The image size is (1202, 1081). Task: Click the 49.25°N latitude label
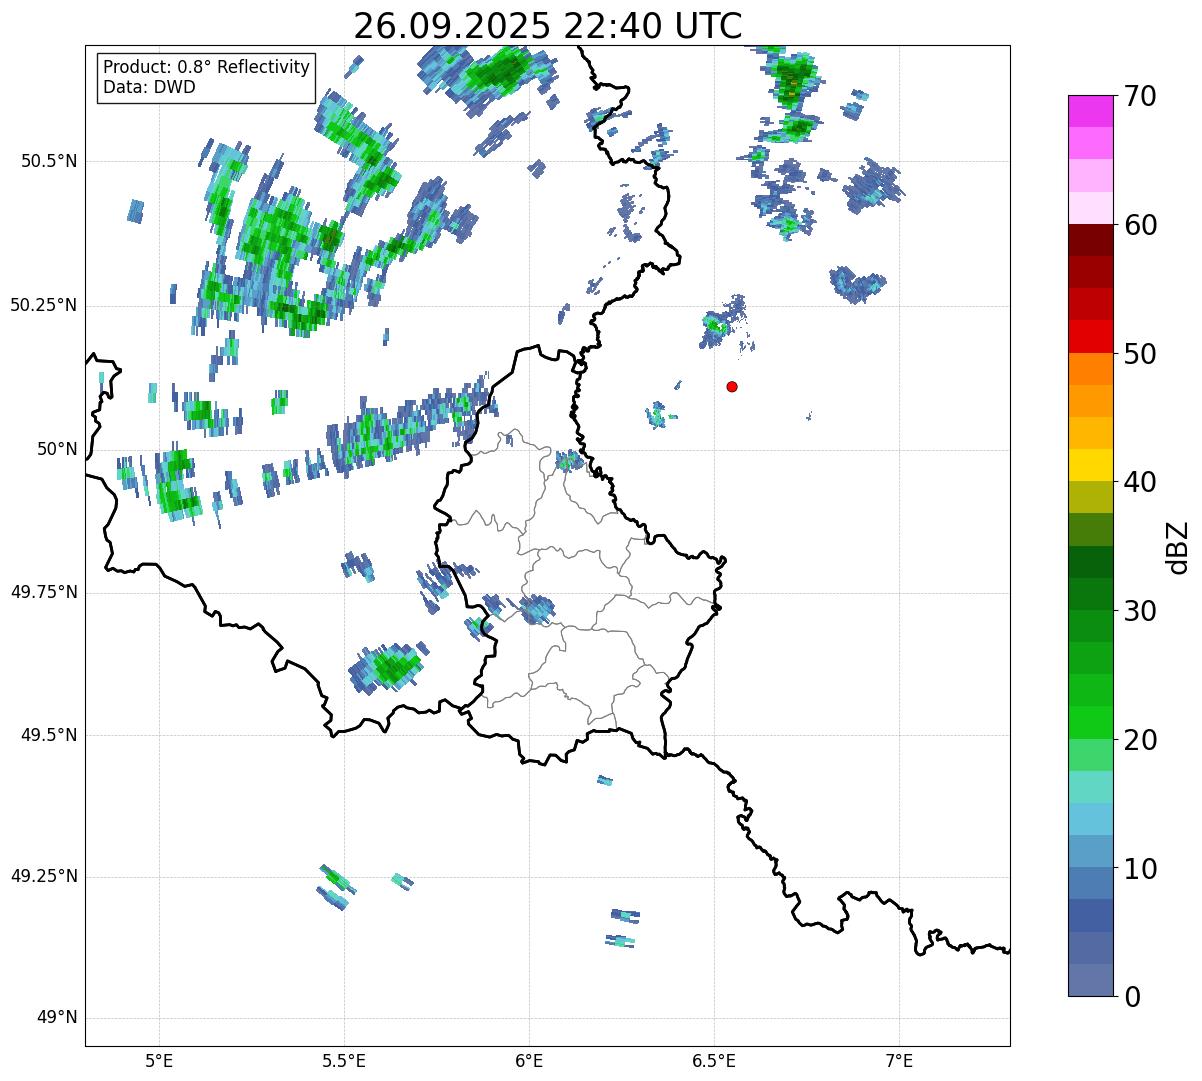(x=43, y=876)
